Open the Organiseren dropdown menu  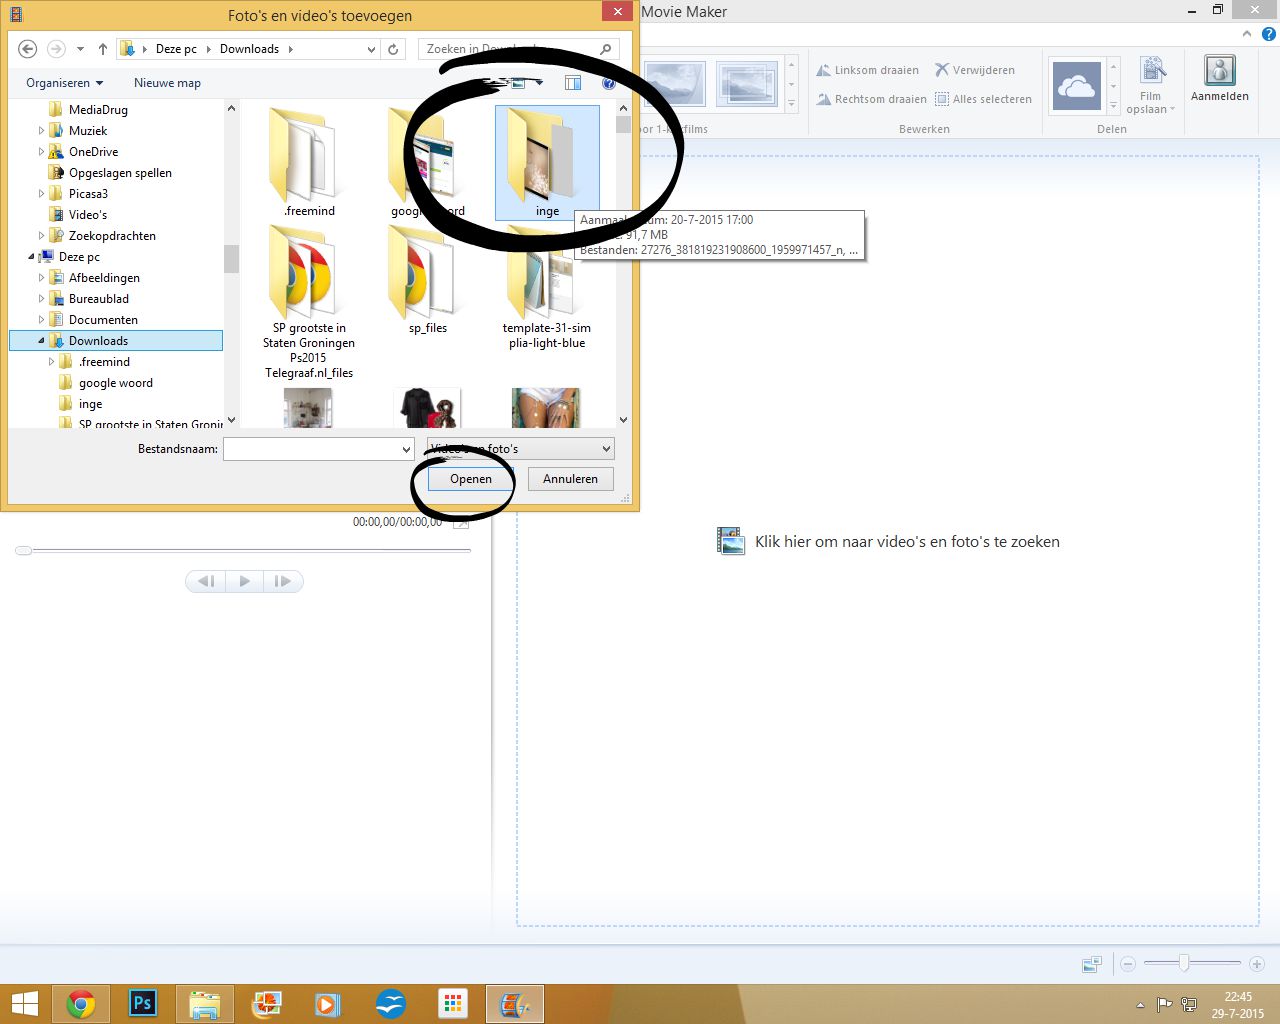(65, 83)
